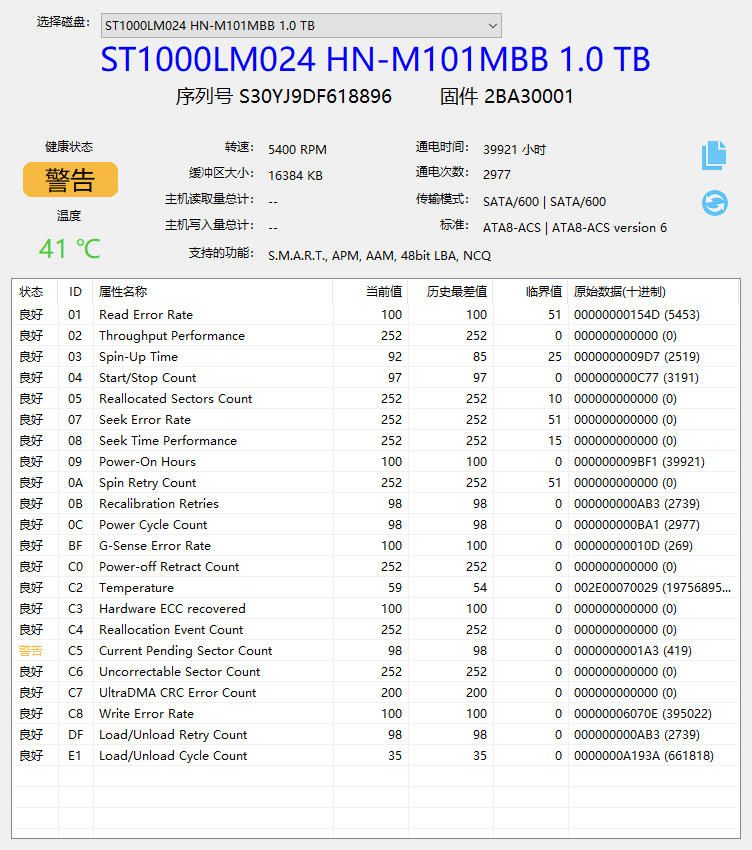Image resolution: width=752 pixels, height=850 pixels.
Task: Select the Current Pending Sector Count row
Action: point(185,651)
